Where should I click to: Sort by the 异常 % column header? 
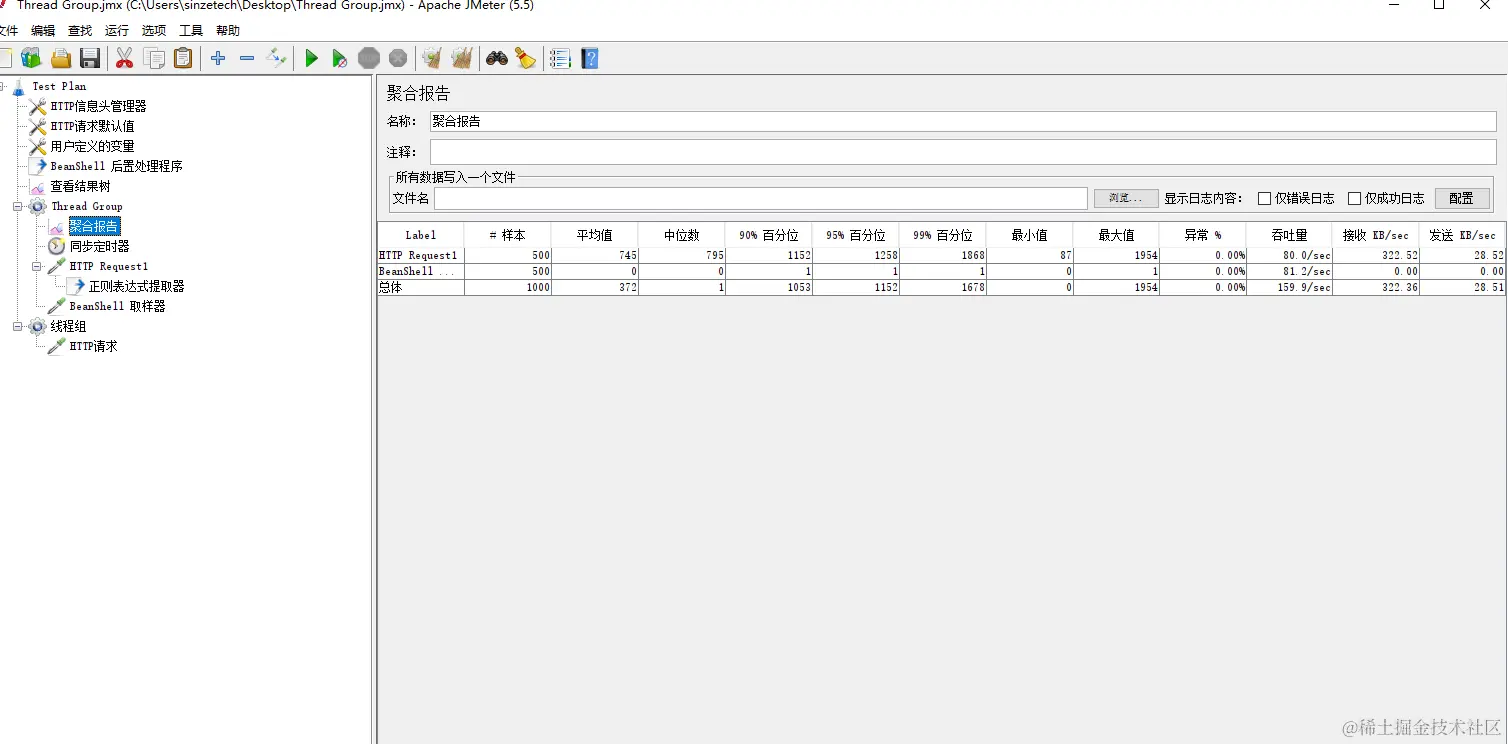point(1203,235)
